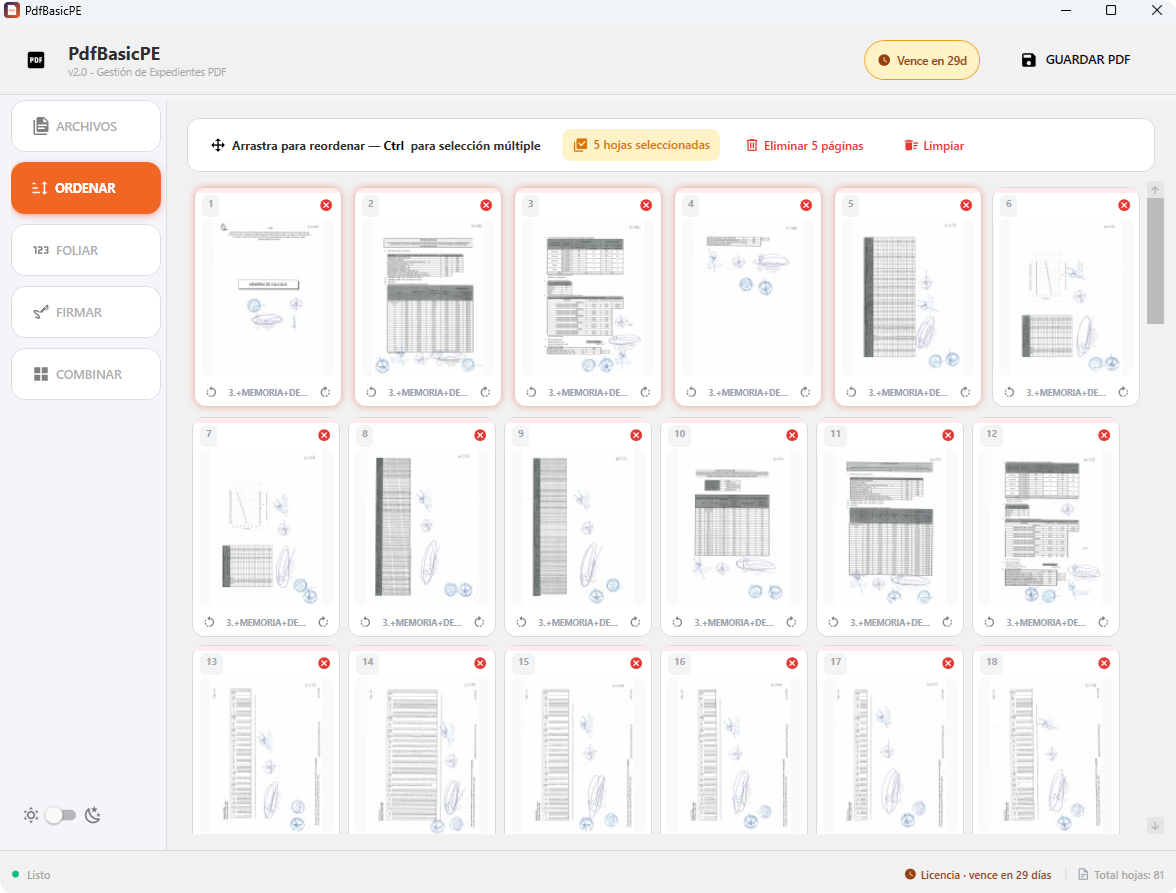Remove page 2 with its red X
Viewport: 1176px width, 893px height.
[x=486, y=205]
